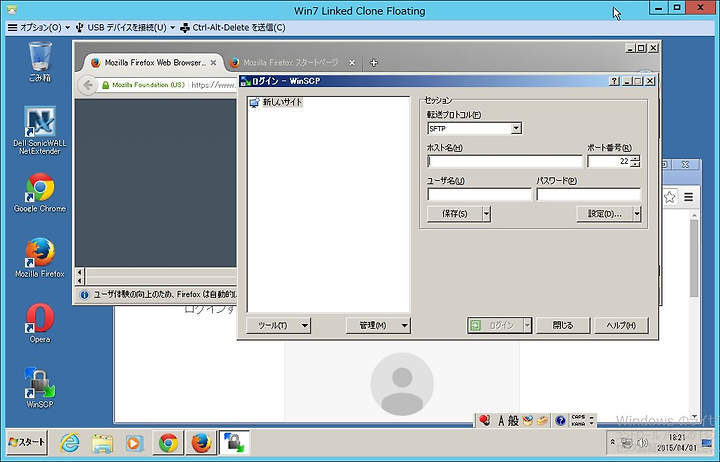Viewport: 720px width, 462px height.
Task: Open Mozilla Firefox desktop shortcut
Action: [40, 258]
